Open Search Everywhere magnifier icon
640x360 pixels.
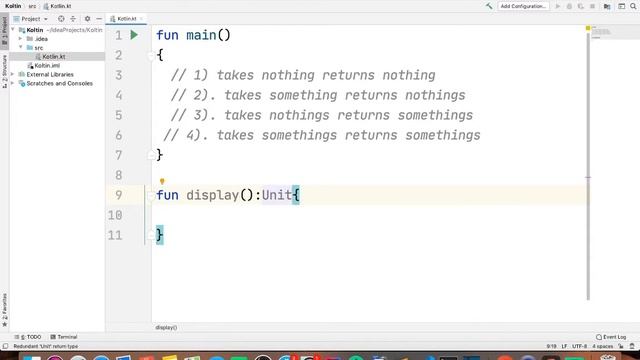[x=633, y=6]
